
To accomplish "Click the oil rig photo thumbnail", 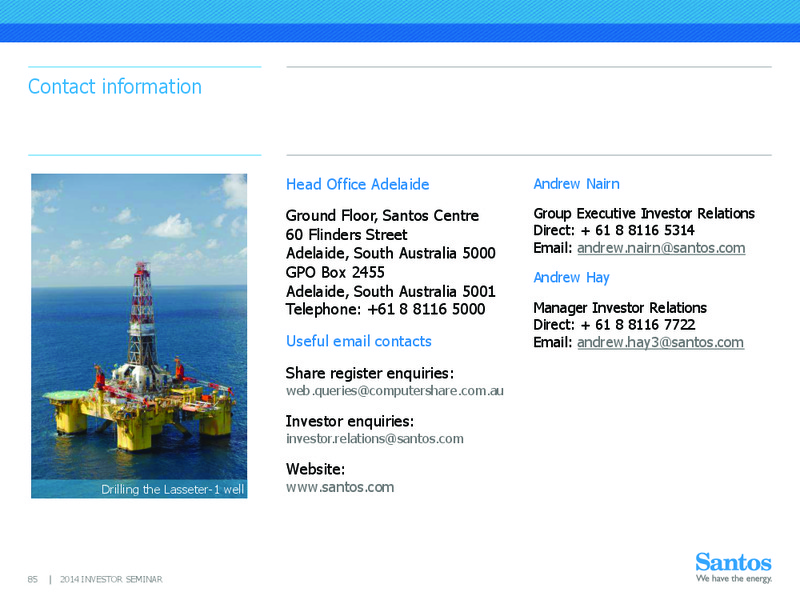I will click(139, 336).
